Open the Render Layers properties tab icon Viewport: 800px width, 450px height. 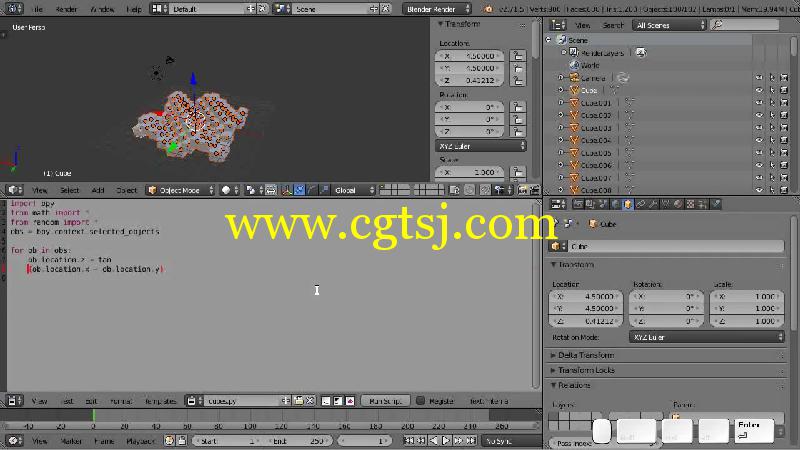point(590,204)
